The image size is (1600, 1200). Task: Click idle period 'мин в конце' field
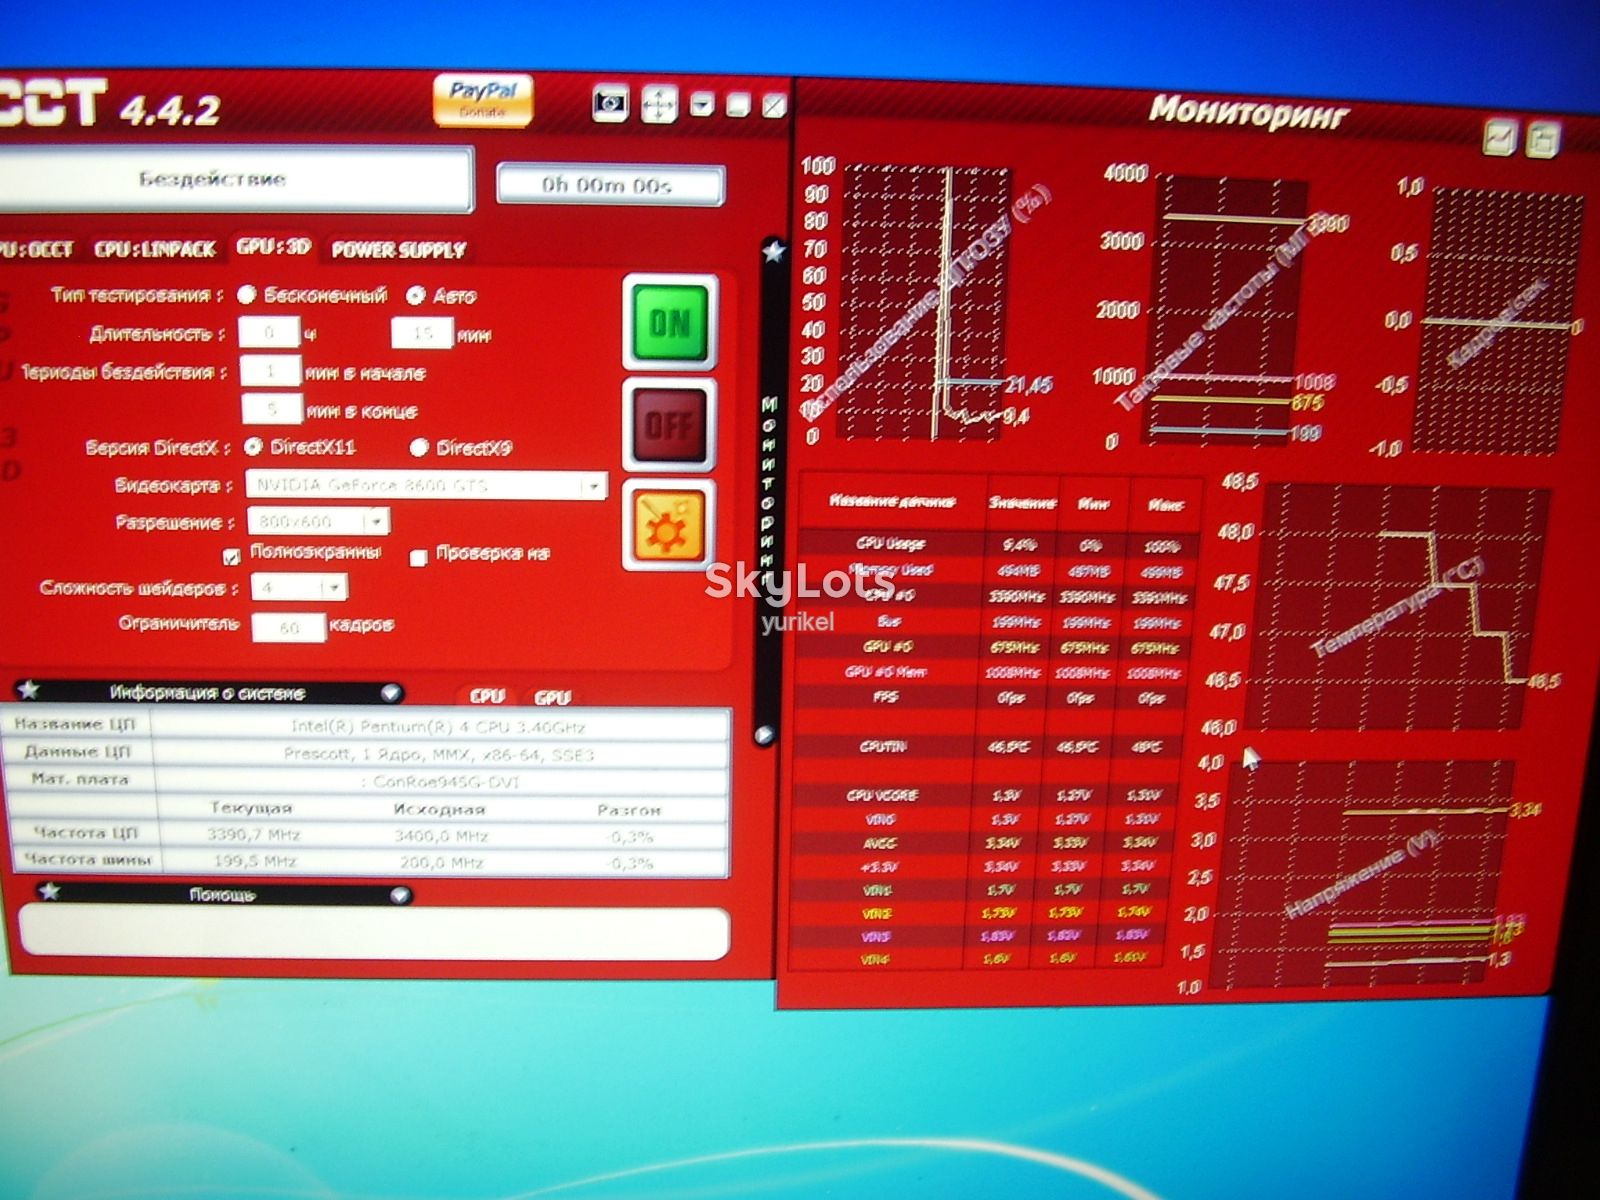(x=272, y=409)
